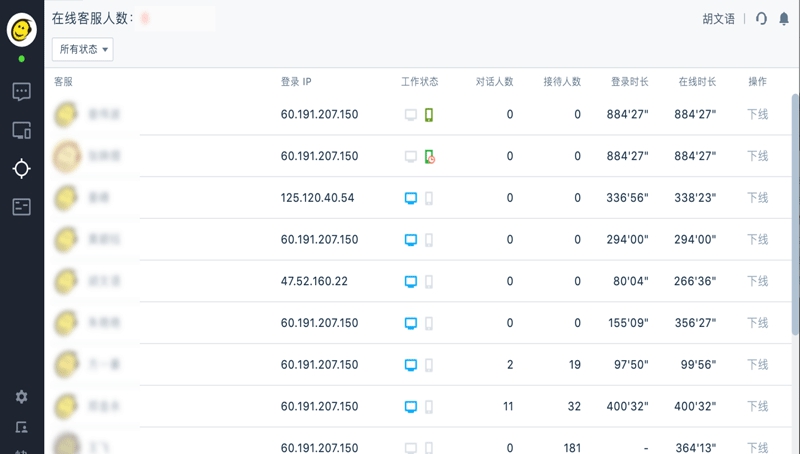Click 下线 for the 125.120.40.54 agent
Screen dimensions: 800x454
758,197
